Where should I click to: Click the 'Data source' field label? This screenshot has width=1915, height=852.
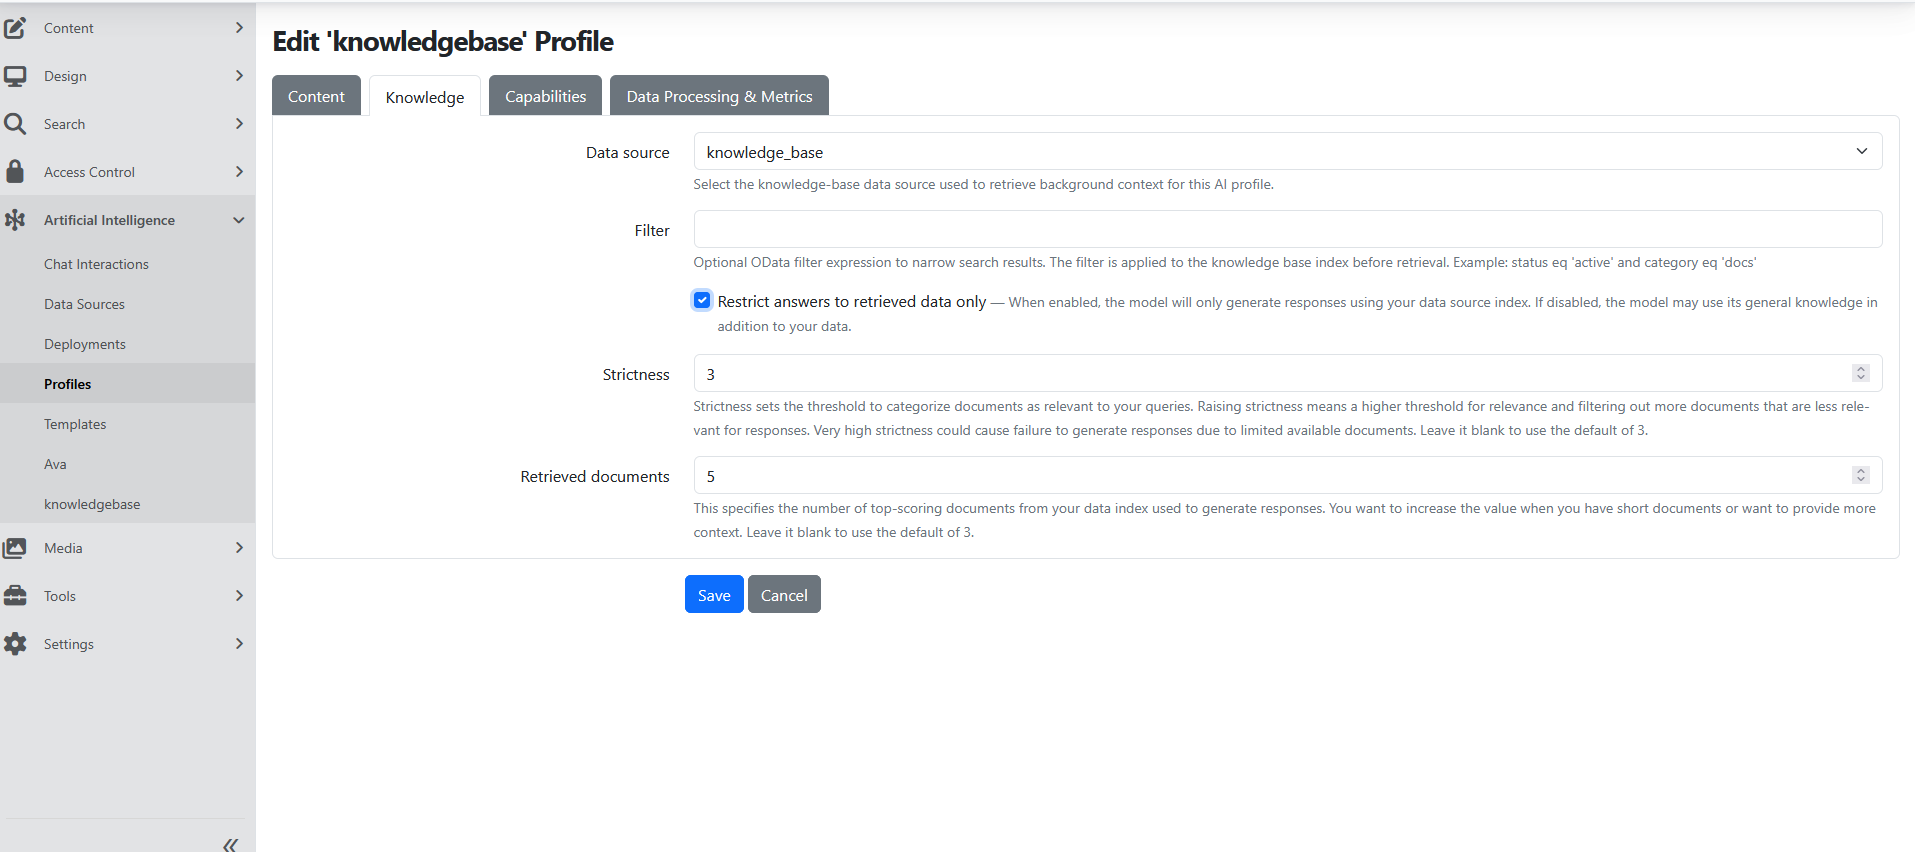pos(628,152)
